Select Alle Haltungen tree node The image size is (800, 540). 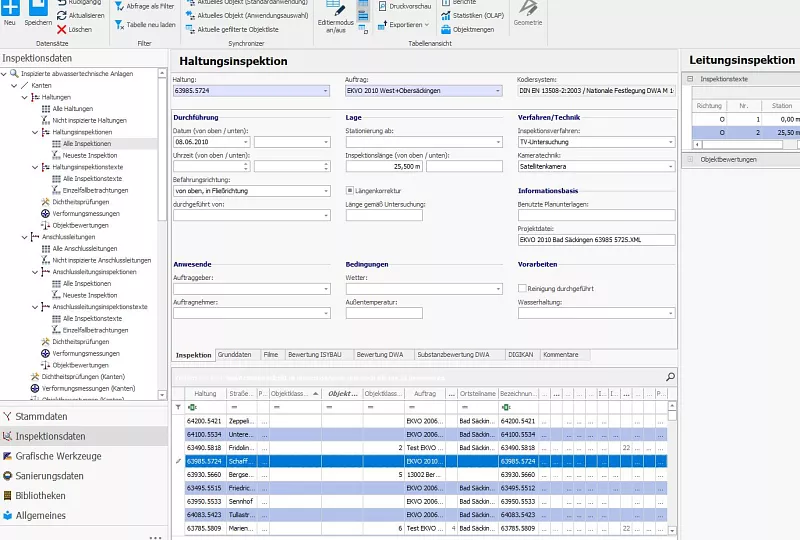point(72,109)
